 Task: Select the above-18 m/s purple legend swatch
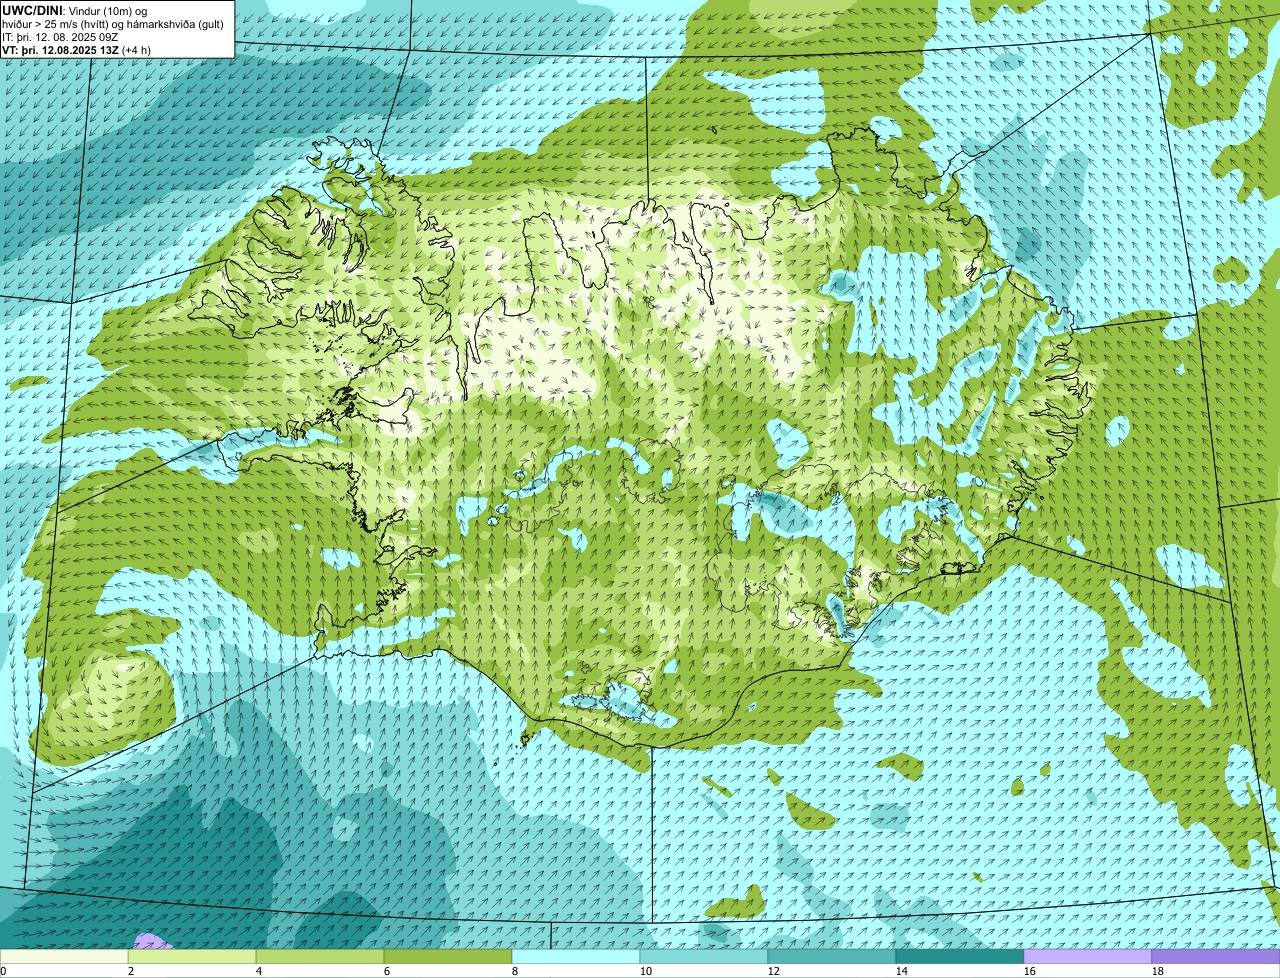pyautogui.click(x=1216, y=957)
